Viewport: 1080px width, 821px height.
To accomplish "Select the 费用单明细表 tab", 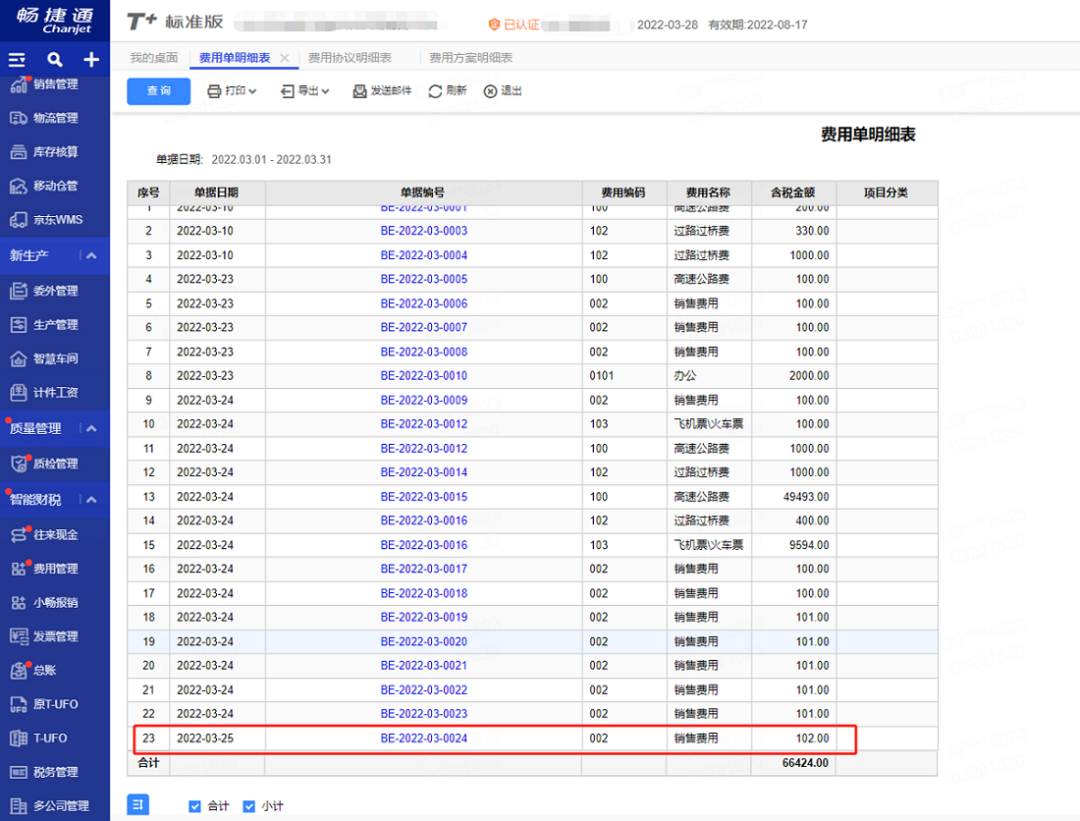I will pyautogui.click(x=235, y=58).
